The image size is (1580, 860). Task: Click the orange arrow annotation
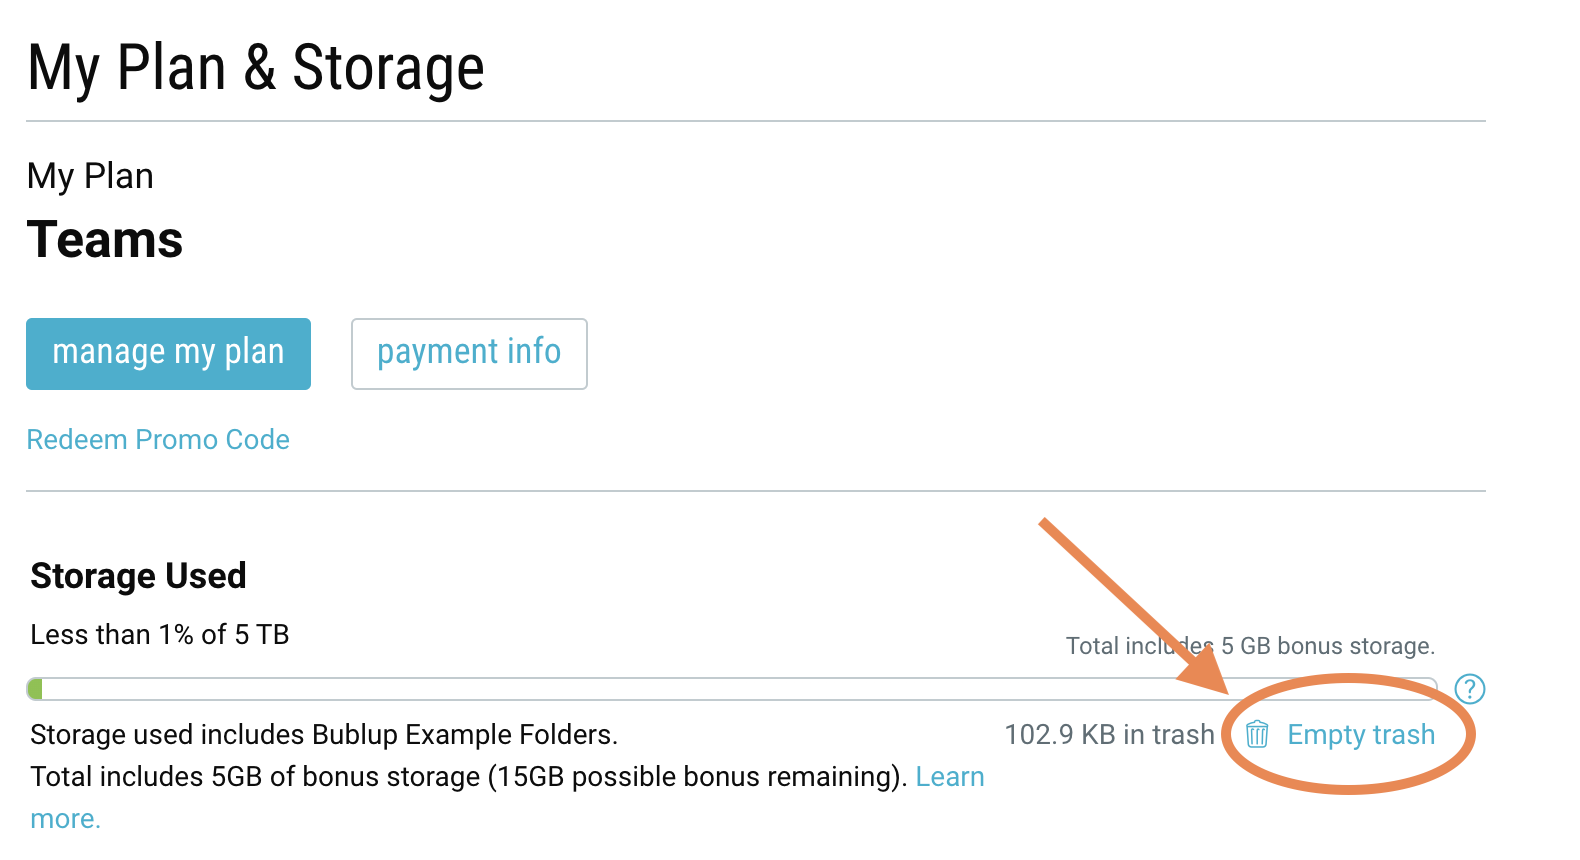tap(1133, 604)
